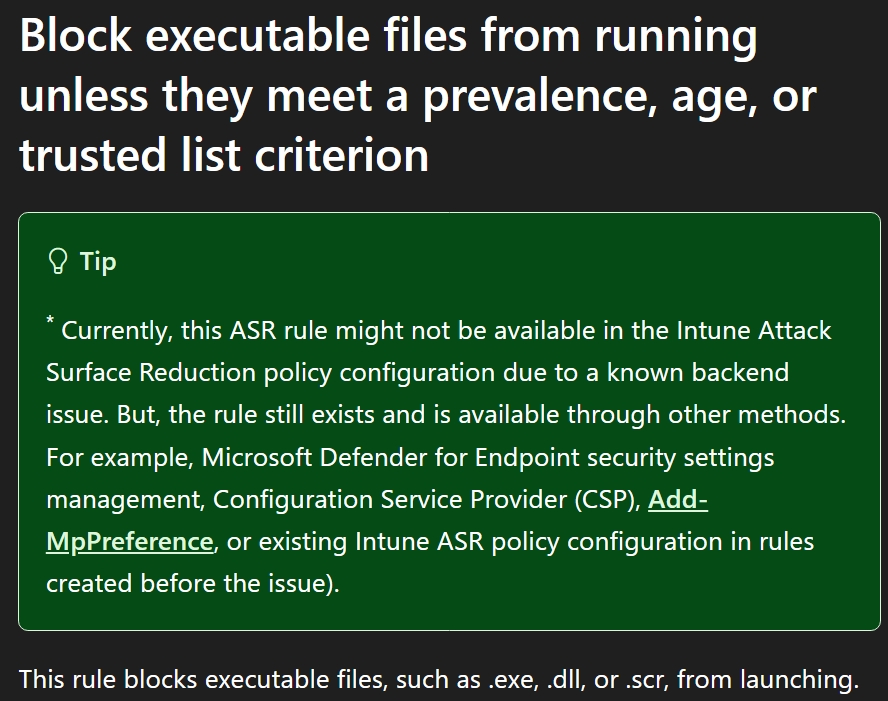Click the 'Block executable files' page heading
888x701 pixels.
click(418, 95)
